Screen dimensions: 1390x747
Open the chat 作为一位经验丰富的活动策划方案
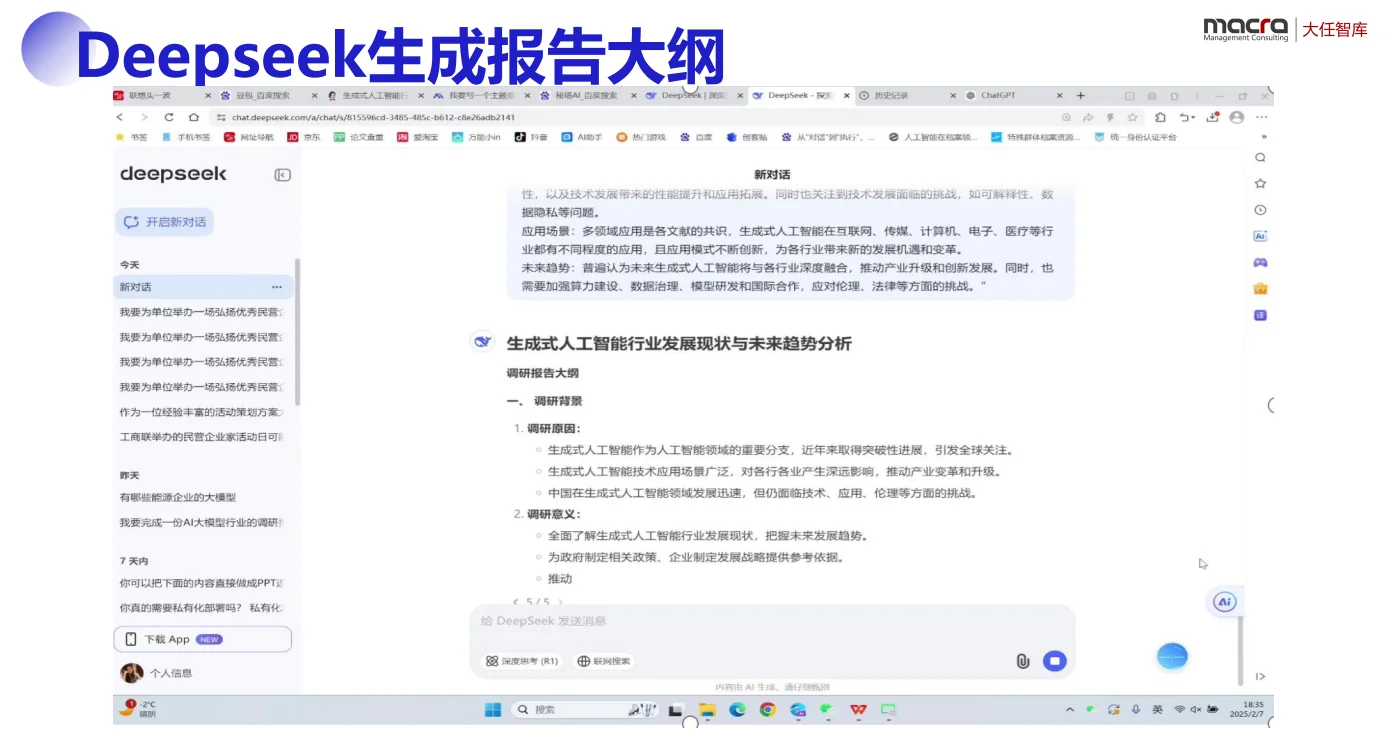pos(201,412)
